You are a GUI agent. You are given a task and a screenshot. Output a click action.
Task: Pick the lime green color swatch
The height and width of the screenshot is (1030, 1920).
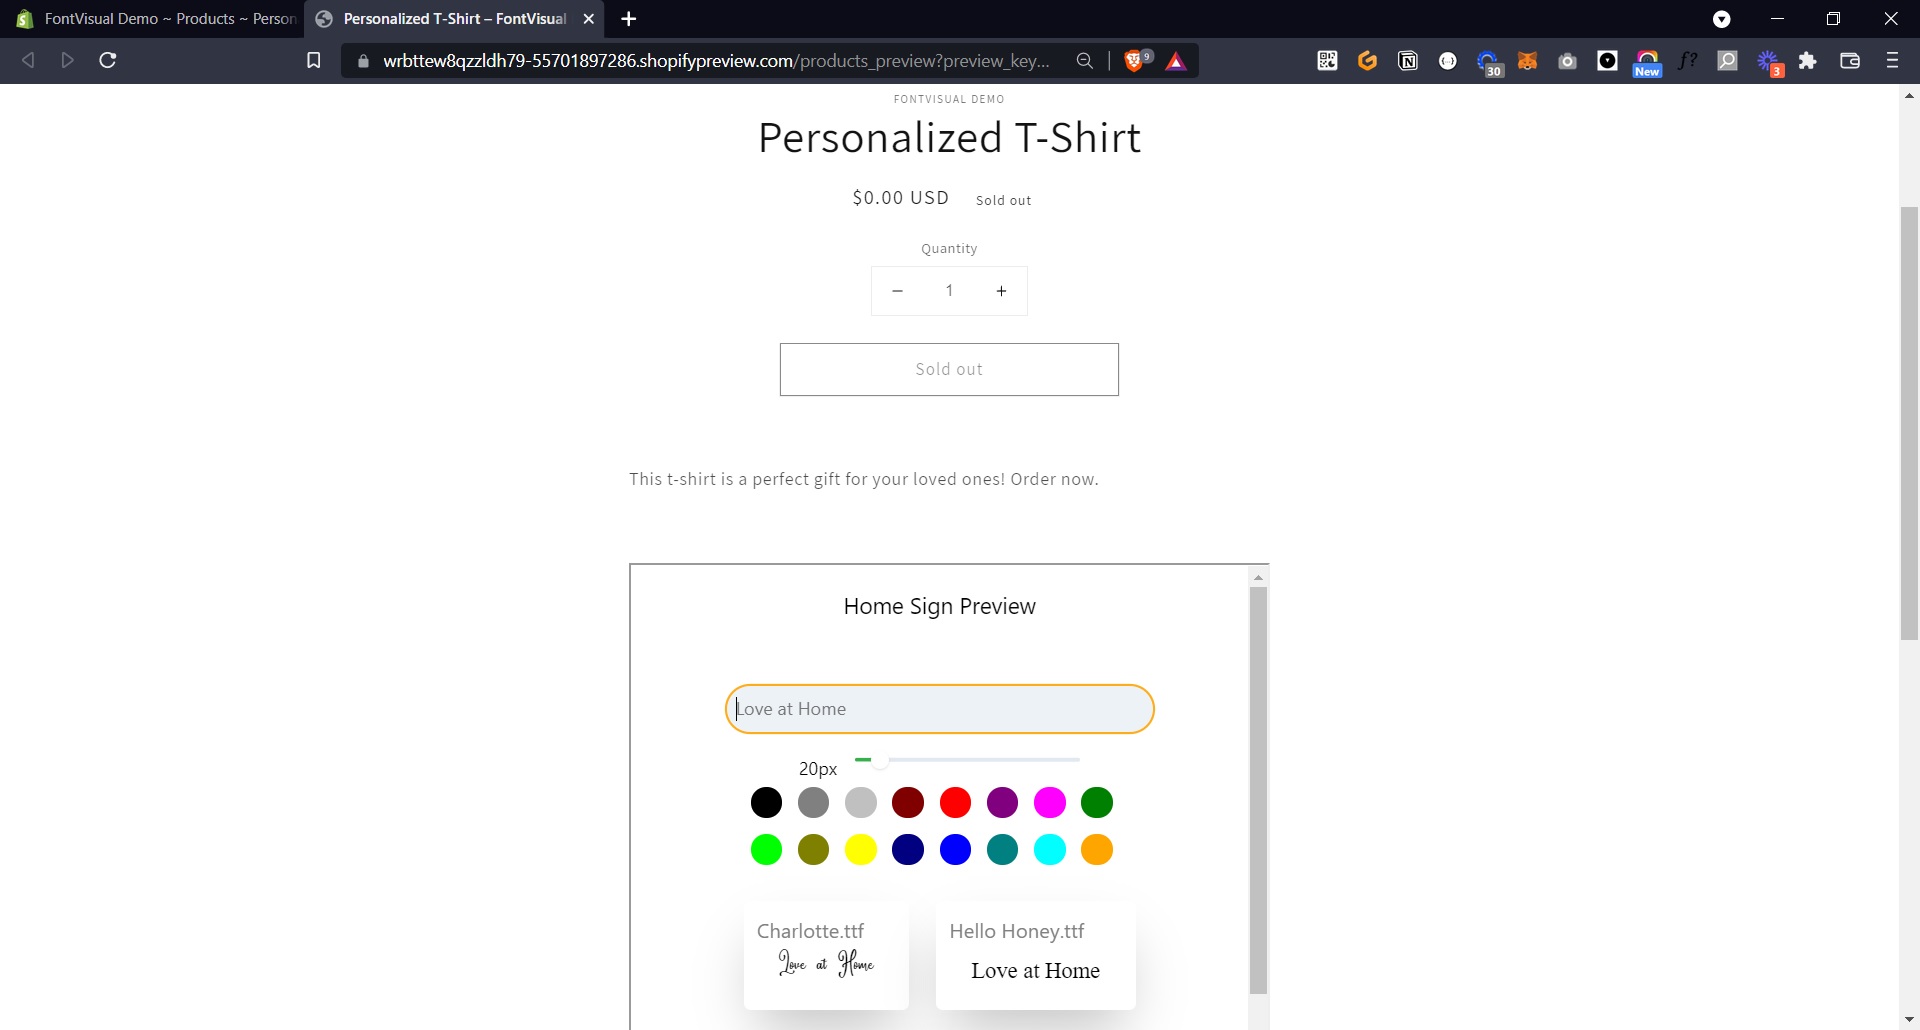pos(766,849)
